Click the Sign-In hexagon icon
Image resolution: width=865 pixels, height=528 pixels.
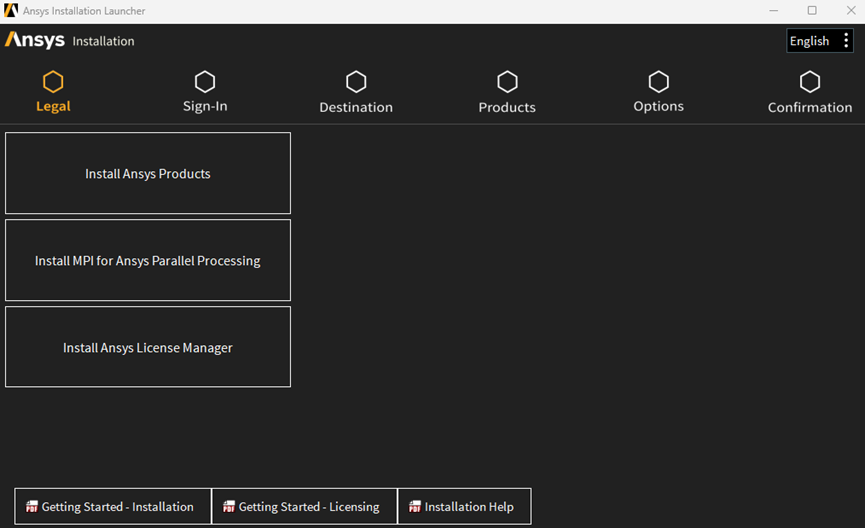tap(205, 82)
